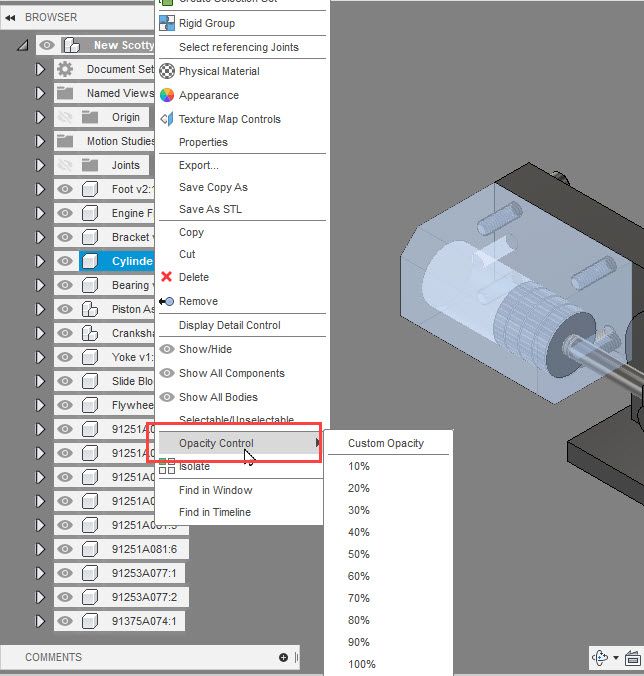
Task: Add a comment with the plus icon
Action: click(x=283, y=657)
